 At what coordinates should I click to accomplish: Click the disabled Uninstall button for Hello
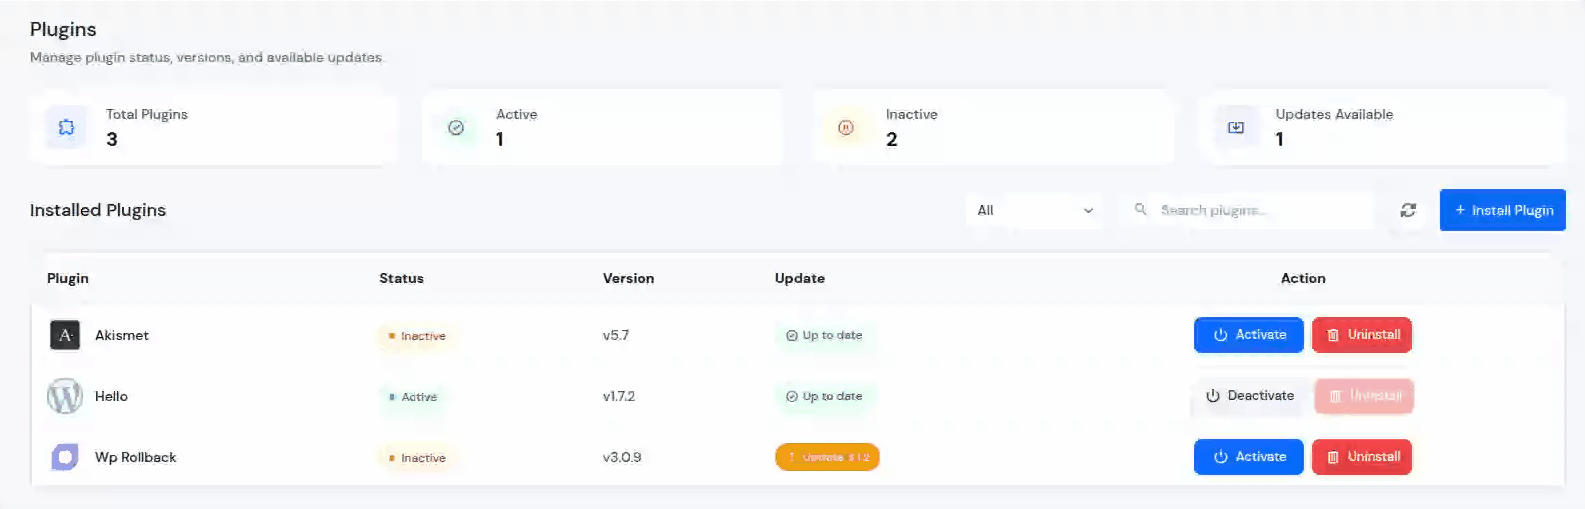1364,396
